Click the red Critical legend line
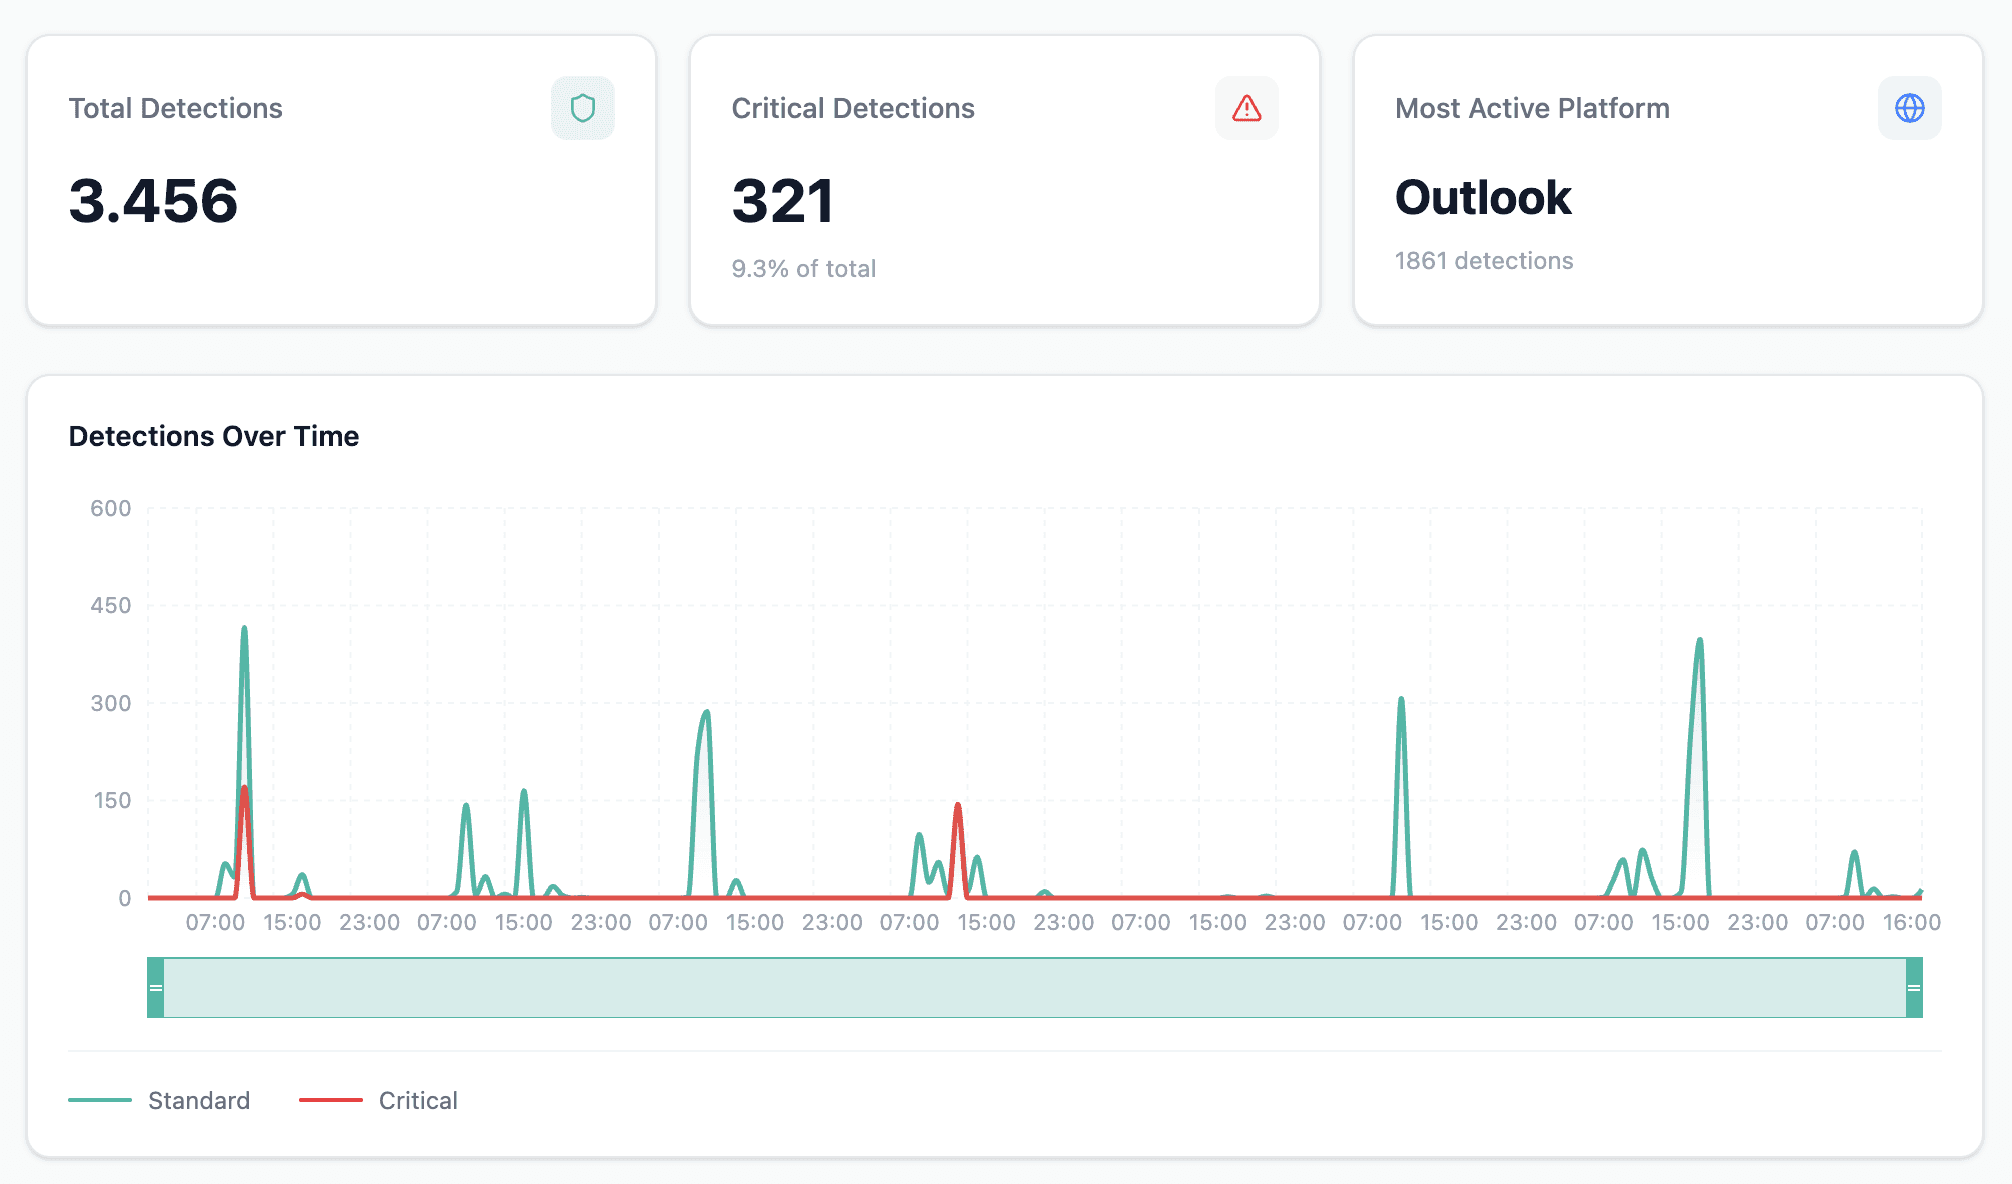Viewport: 2012px width, 1184px height. tap(331, 1100)
